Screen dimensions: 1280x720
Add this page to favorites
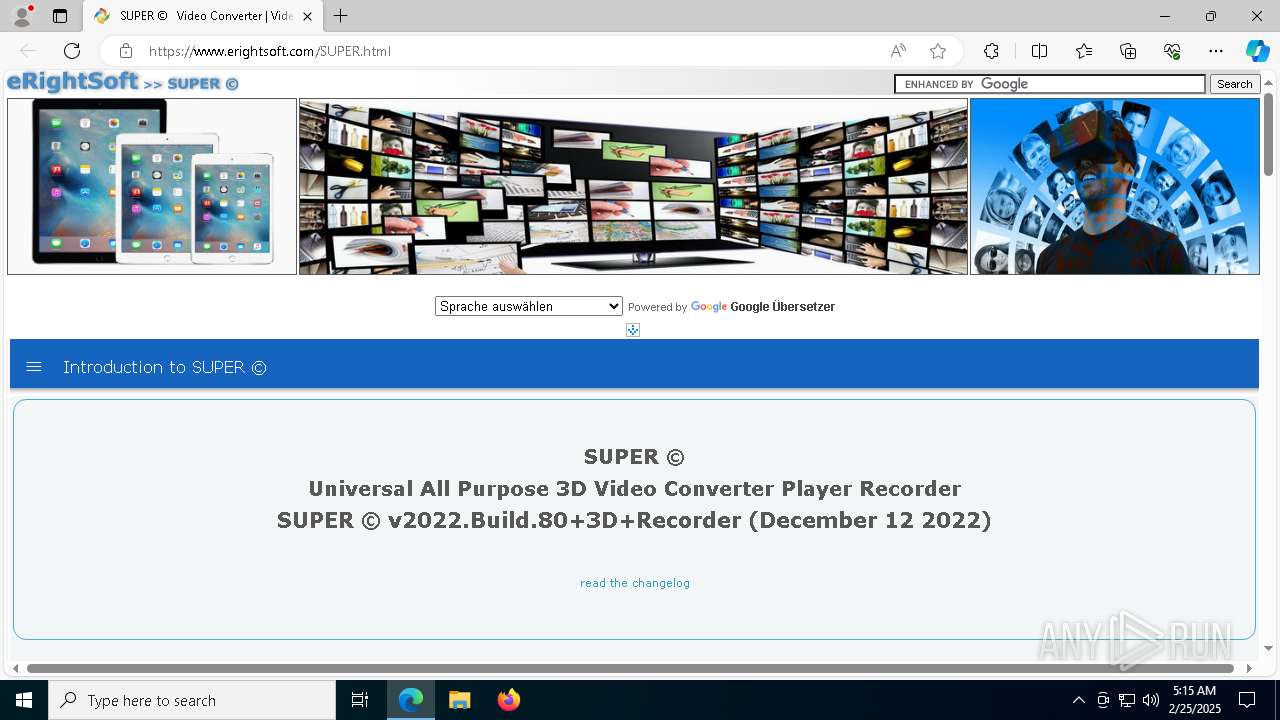[x=938, y=51]
